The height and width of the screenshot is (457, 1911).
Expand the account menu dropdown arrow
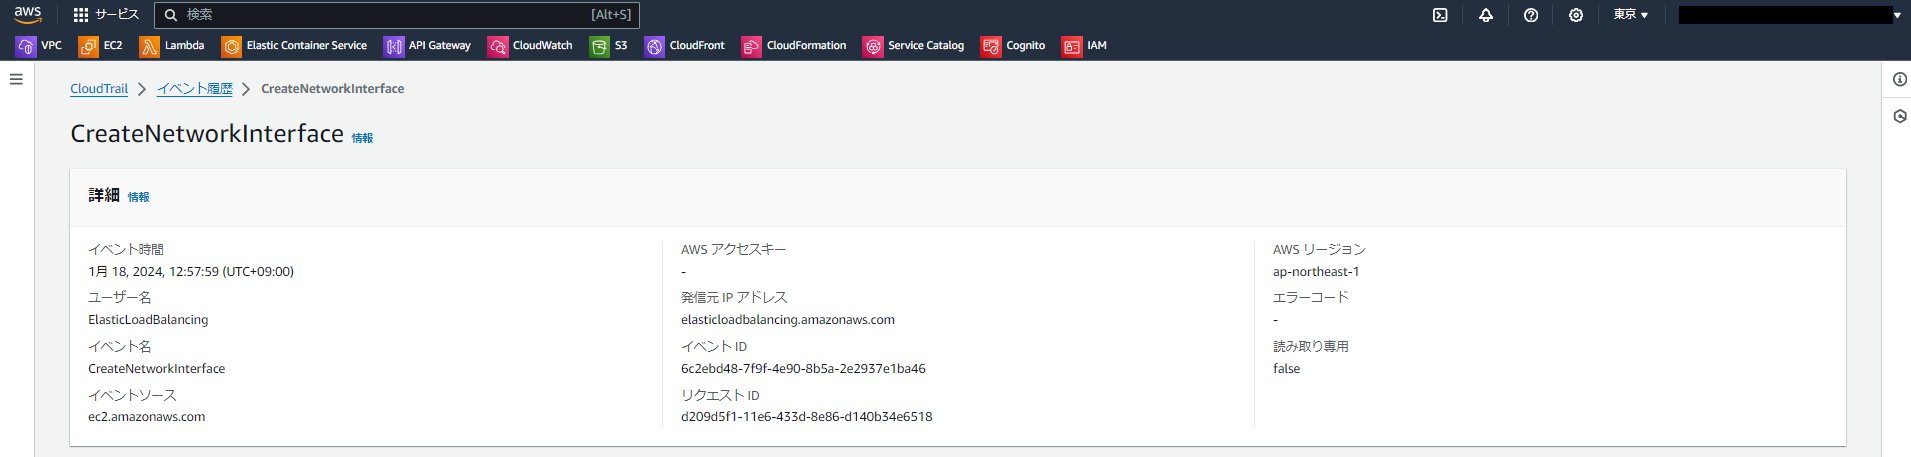point(1897,15)
